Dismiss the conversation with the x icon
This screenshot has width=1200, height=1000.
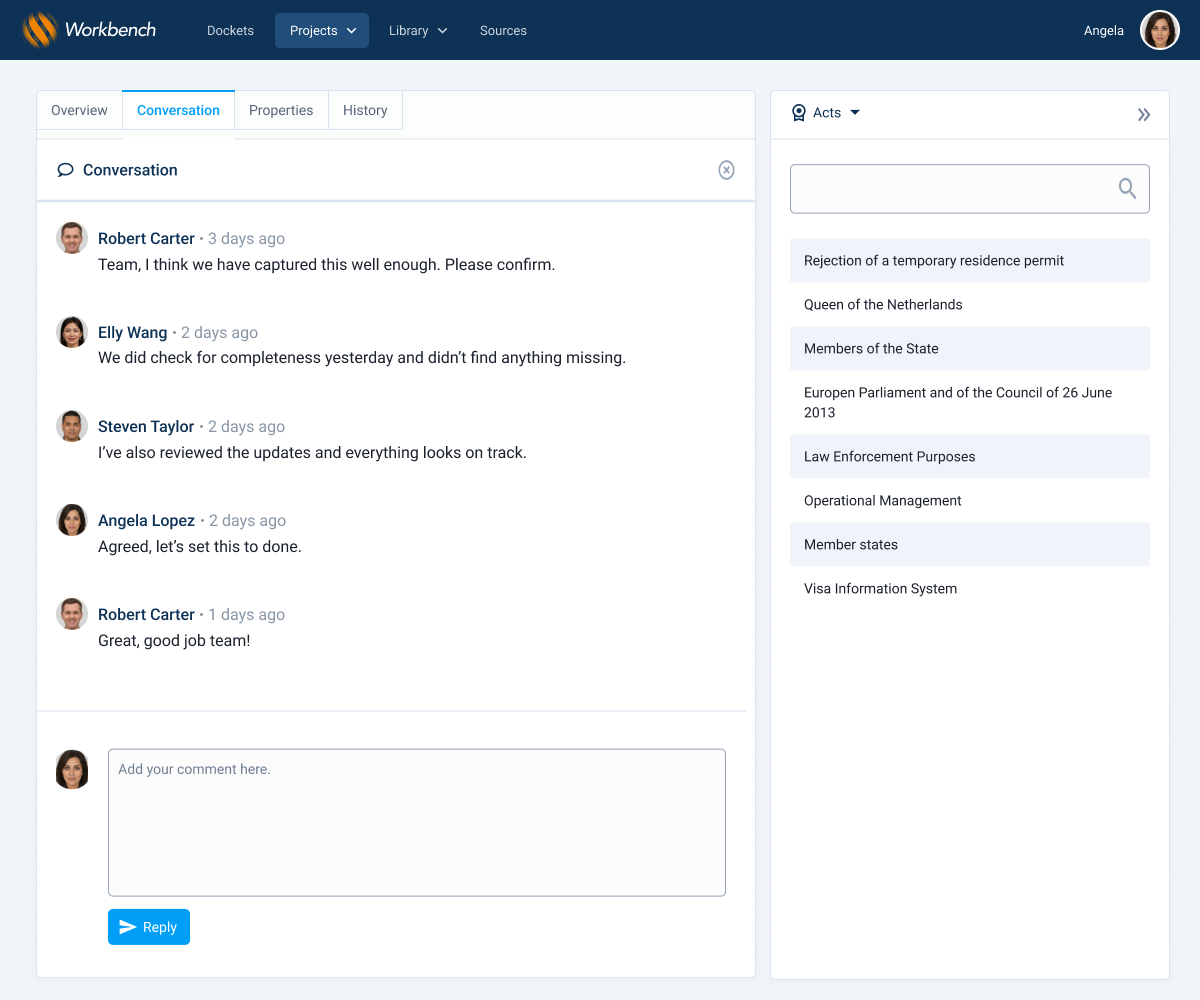point(726,170)
